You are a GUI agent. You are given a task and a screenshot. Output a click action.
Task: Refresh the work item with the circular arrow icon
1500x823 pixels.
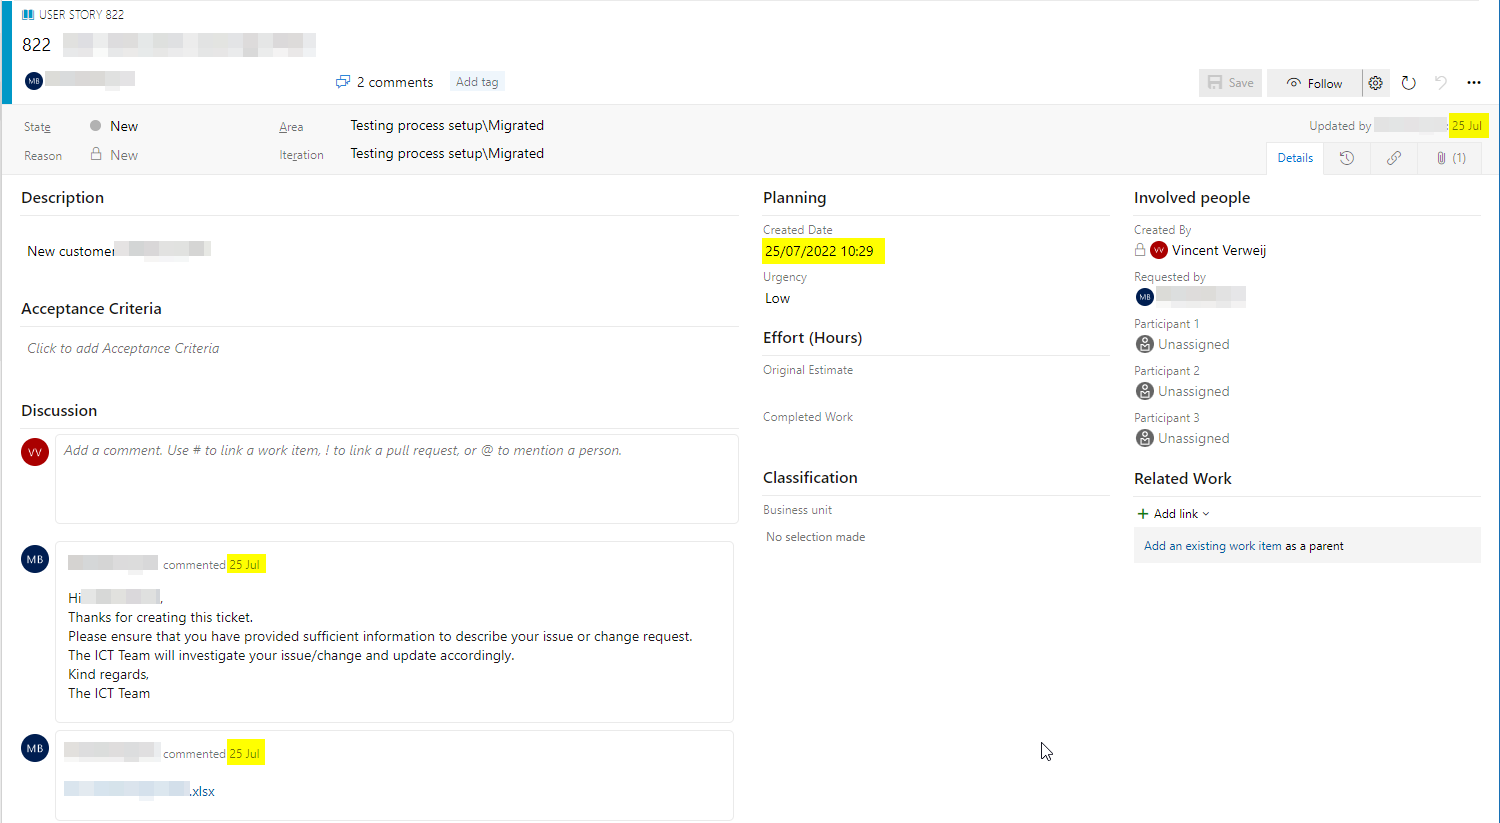[1408, 83]
